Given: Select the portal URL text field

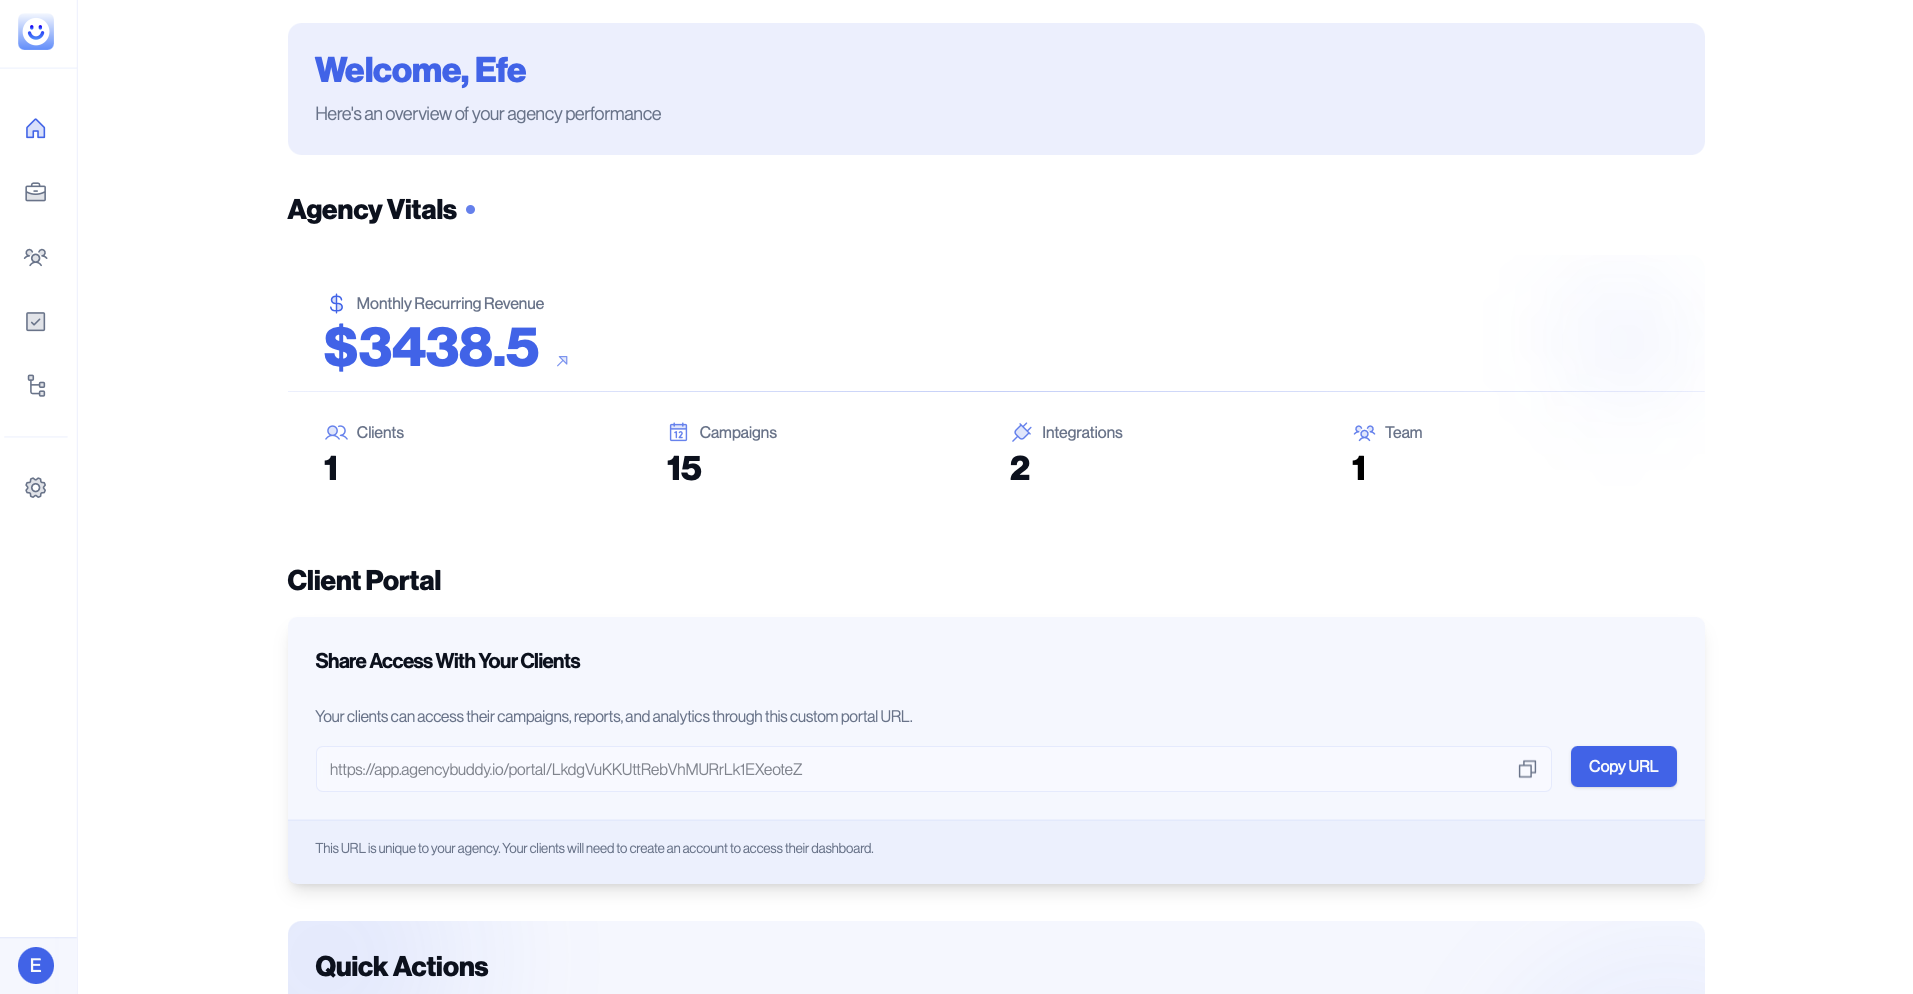Looking at the screenshot, I should pos(900,769).
